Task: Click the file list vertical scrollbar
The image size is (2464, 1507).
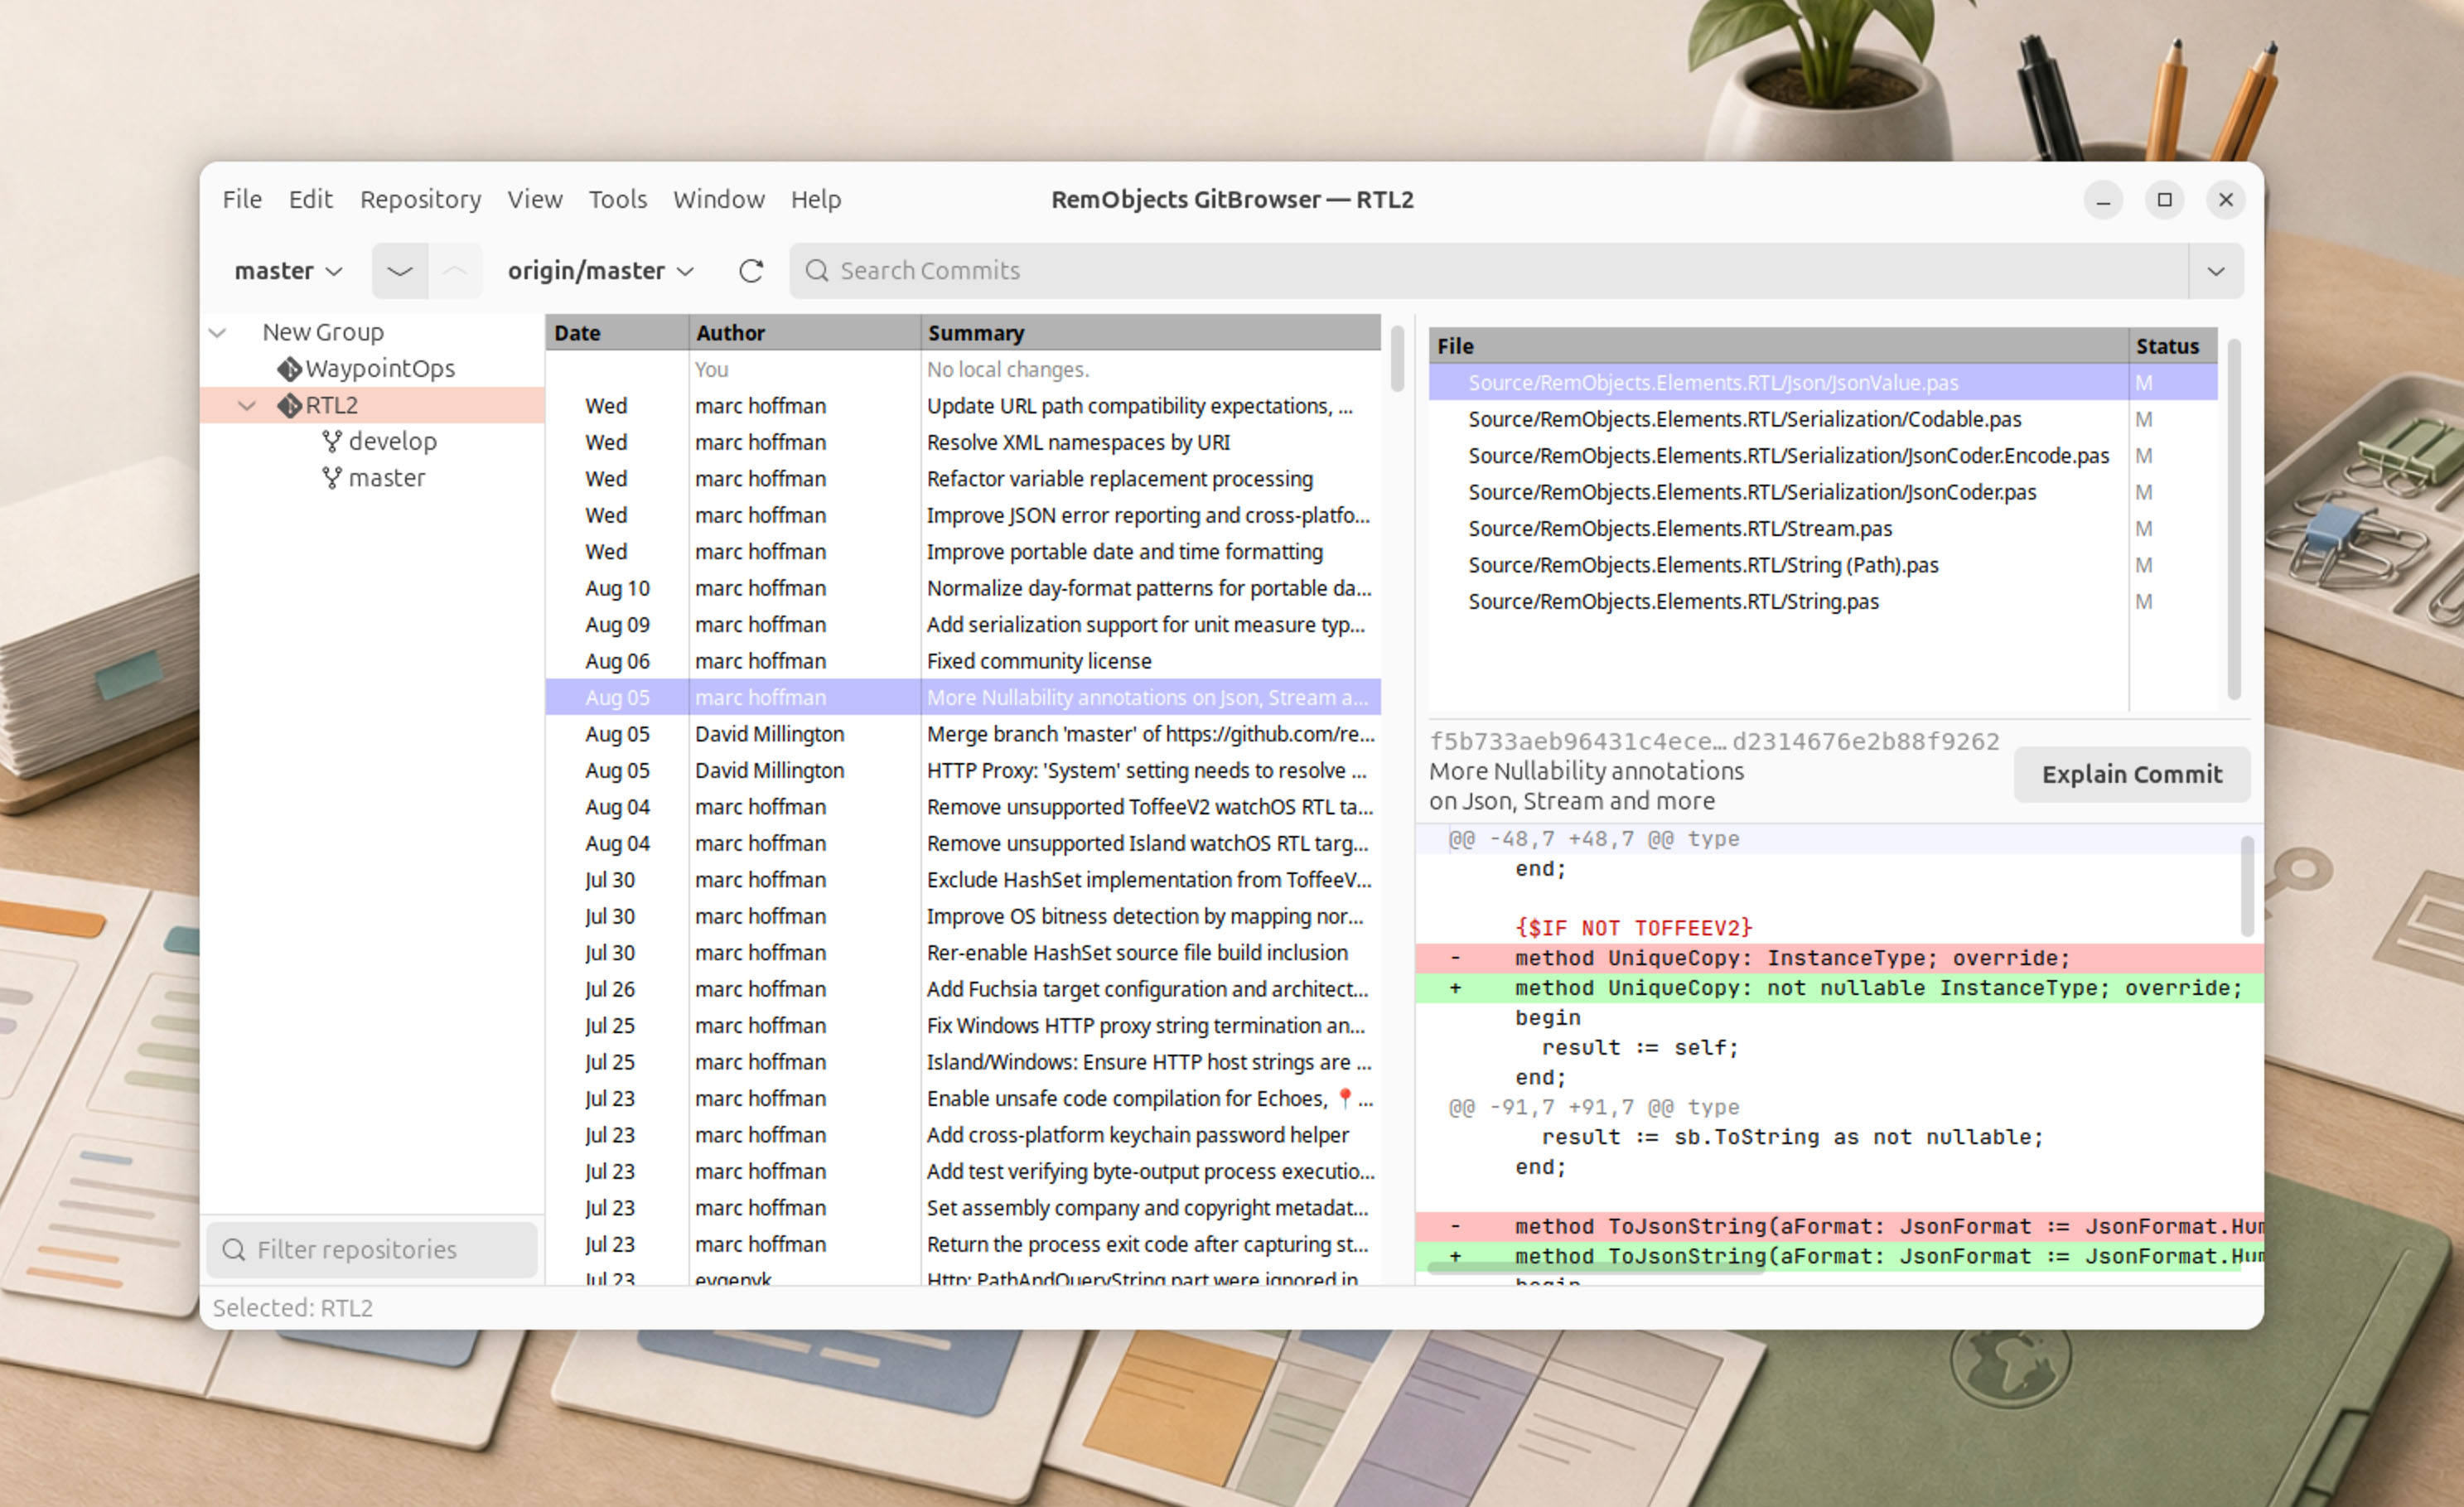Action: (x=2234, y=520)
